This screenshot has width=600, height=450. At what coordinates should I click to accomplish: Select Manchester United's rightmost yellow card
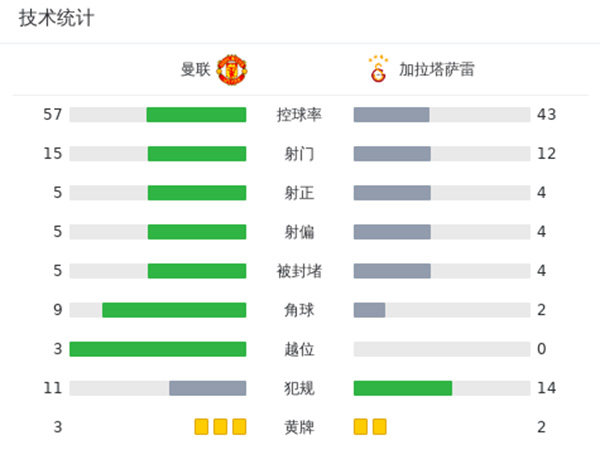coord(239,427)
